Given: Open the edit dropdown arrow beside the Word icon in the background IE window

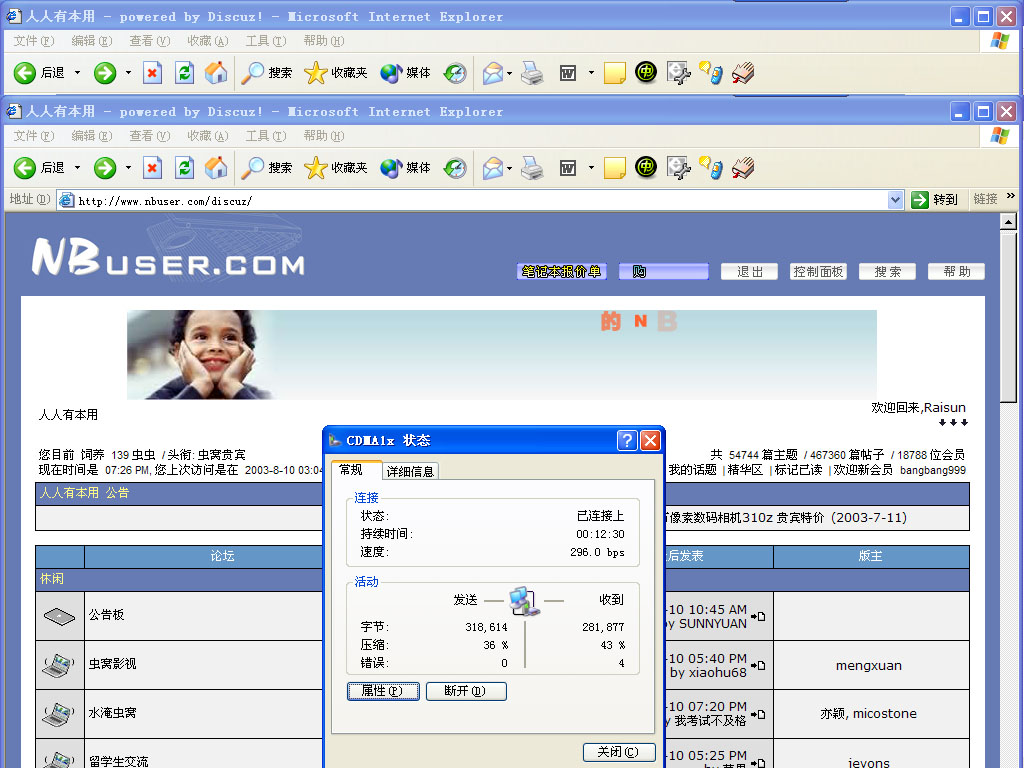Looking at the screenshot, I should (591, 72).
